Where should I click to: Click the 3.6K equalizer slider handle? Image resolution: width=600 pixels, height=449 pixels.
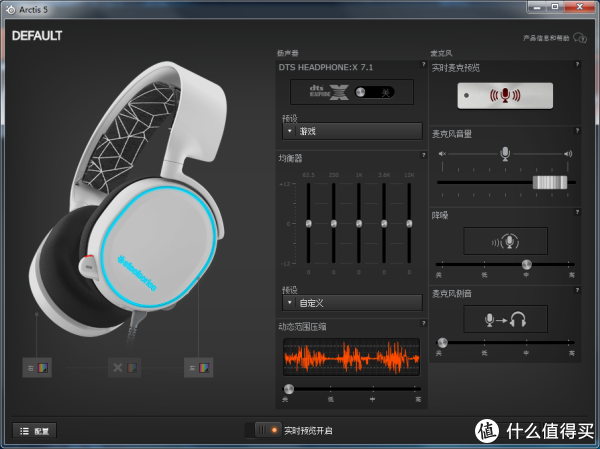tap(384, 224)
